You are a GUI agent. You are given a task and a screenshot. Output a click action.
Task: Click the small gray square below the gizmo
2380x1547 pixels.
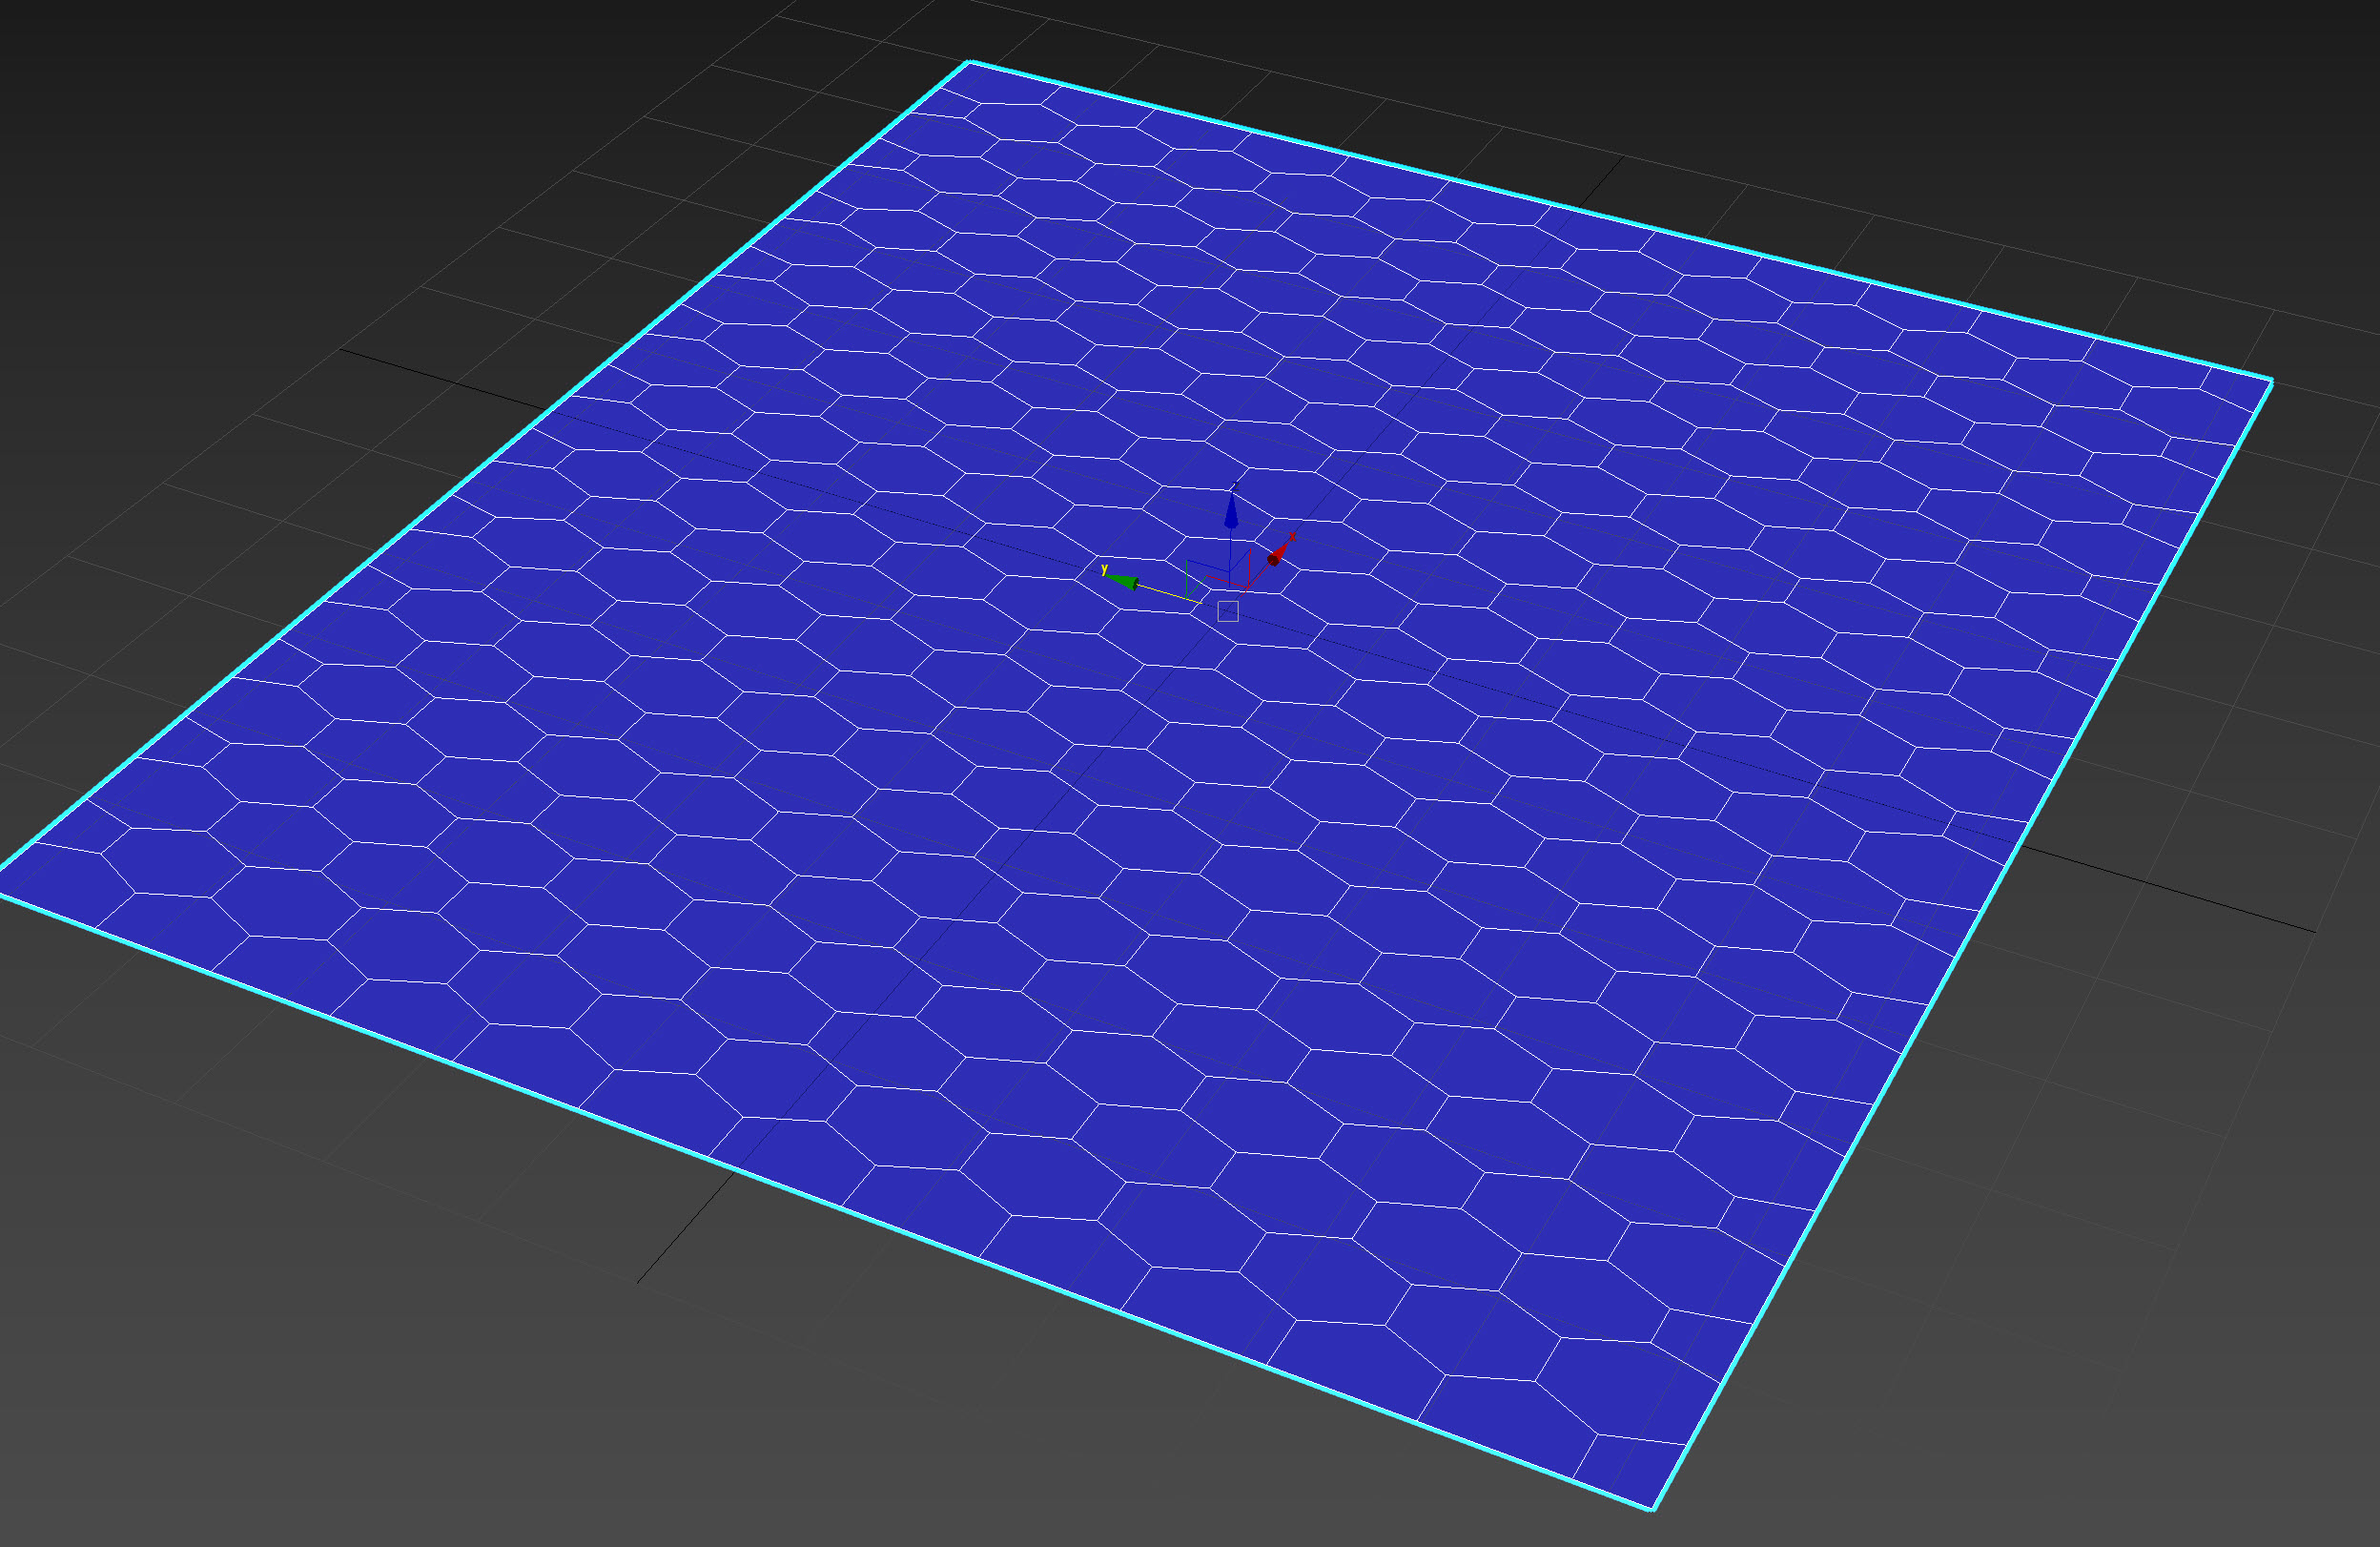(1228, 612)
